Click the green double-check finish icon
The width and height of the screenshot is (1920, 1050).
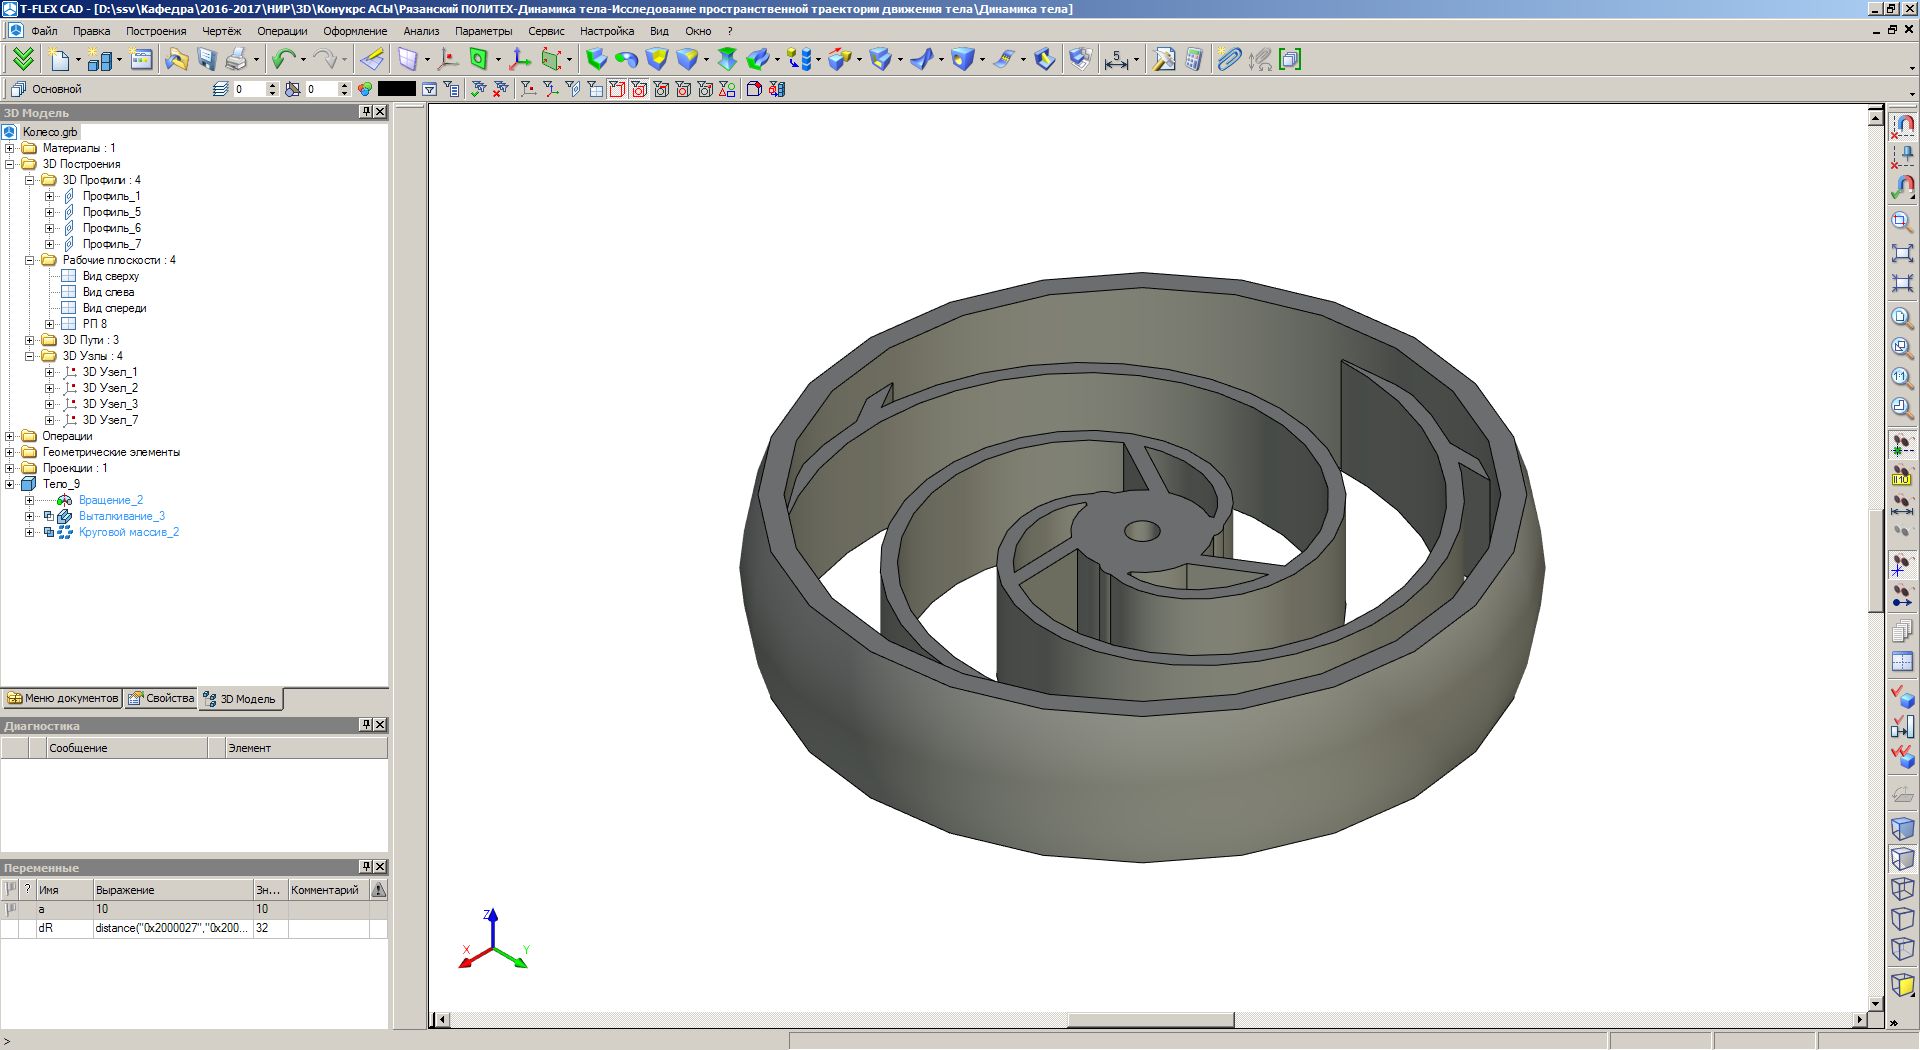point(22,60)
